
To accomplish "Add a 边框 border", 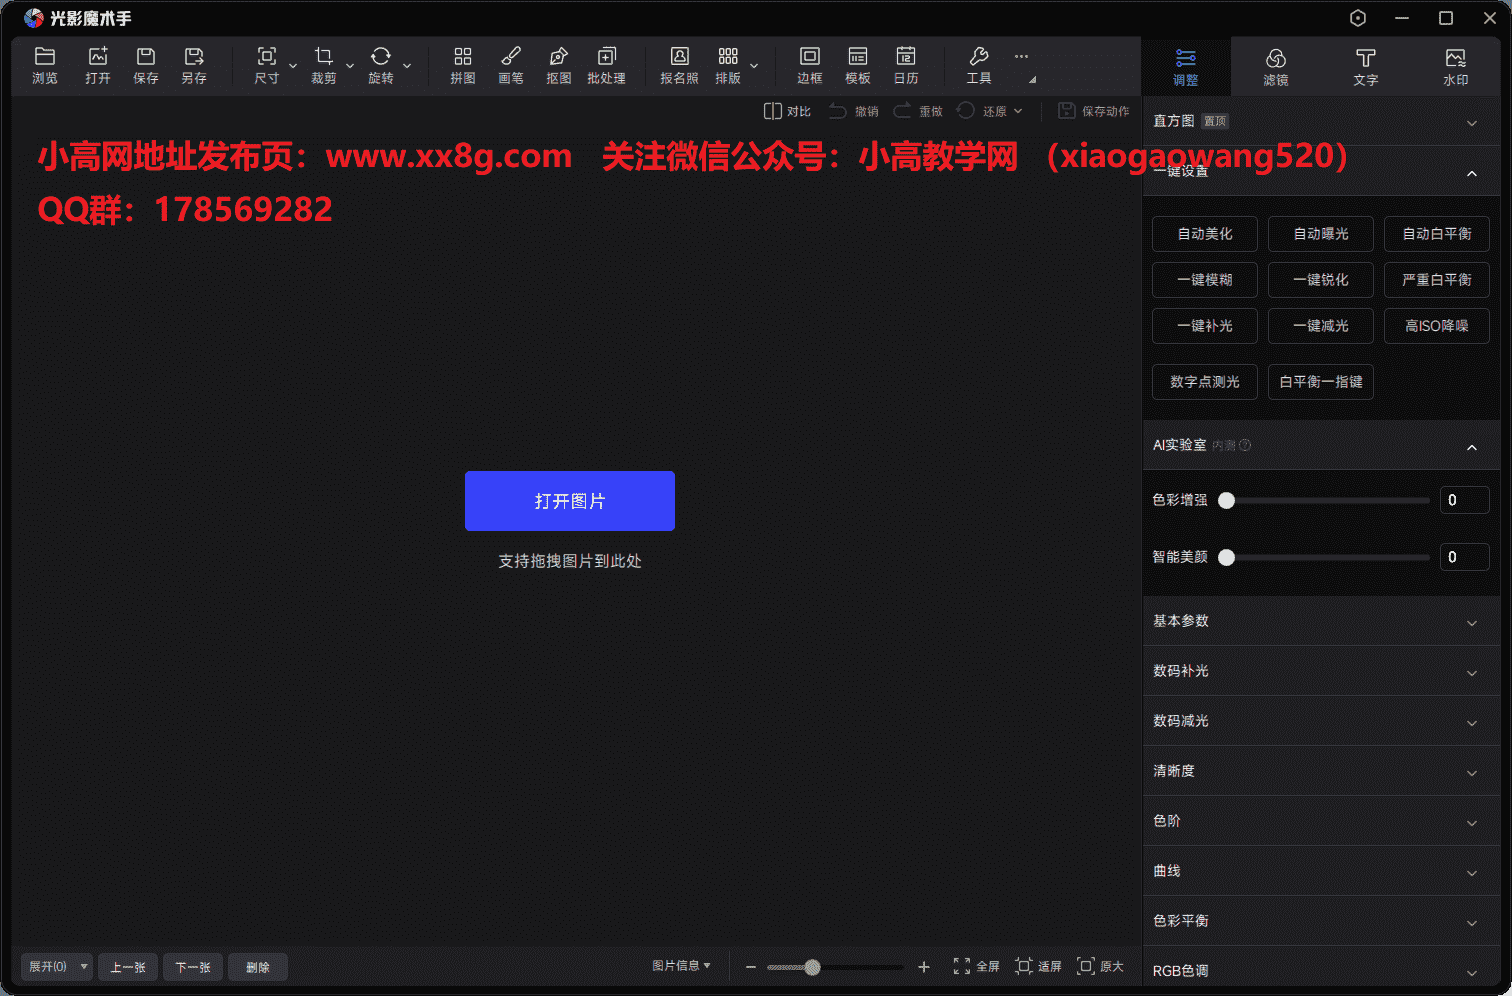I will tap(810, 65).
